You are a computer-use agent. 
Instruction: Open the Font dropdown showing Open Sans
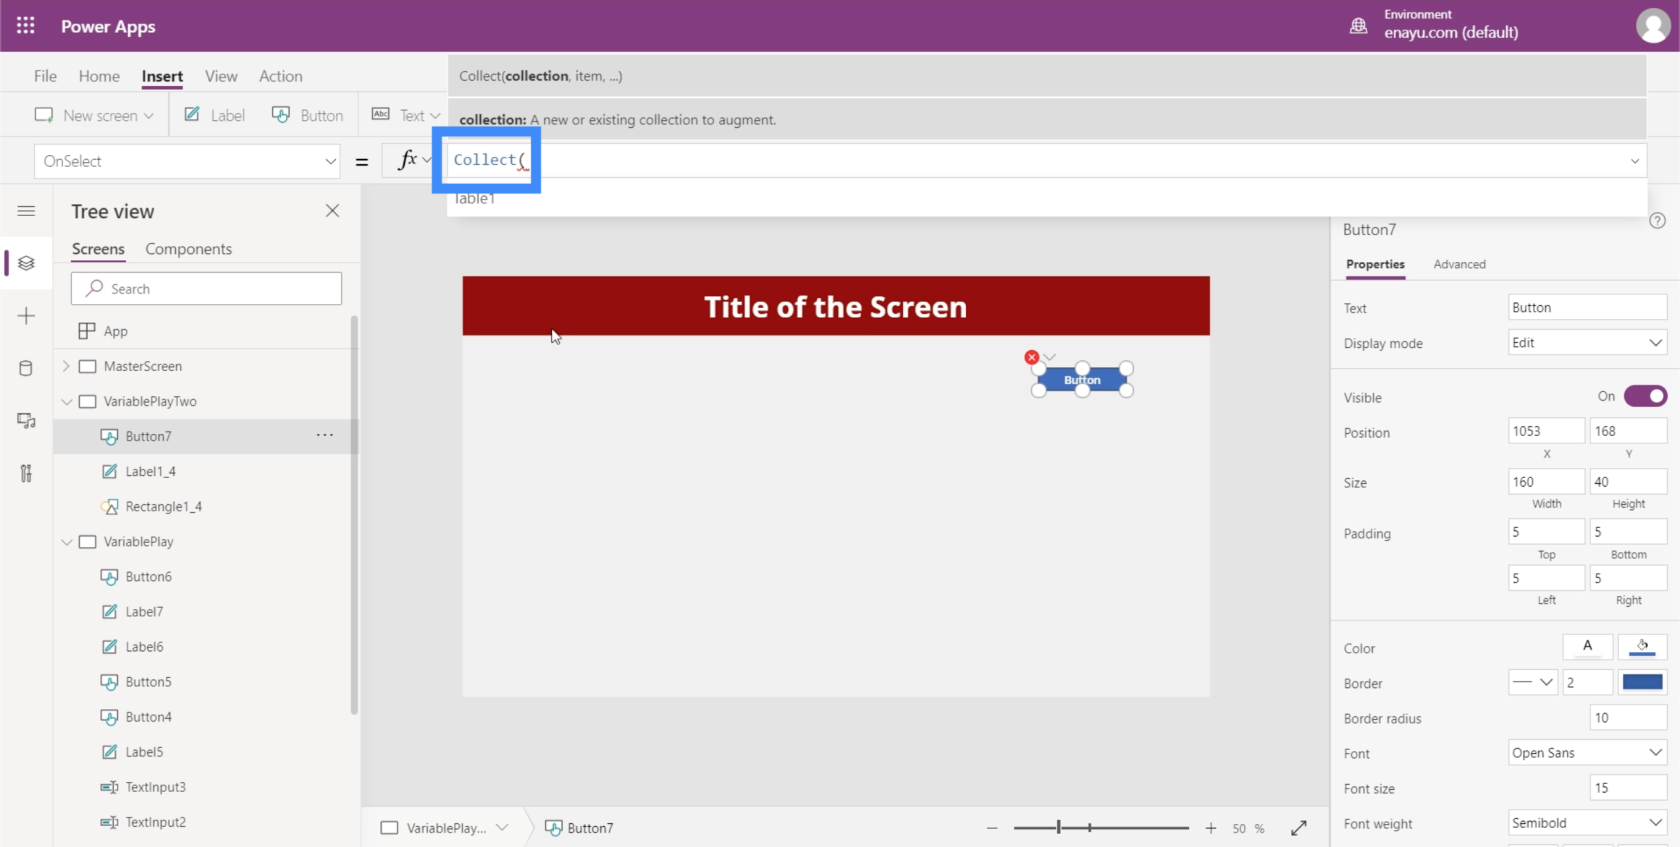(1587, 752)
